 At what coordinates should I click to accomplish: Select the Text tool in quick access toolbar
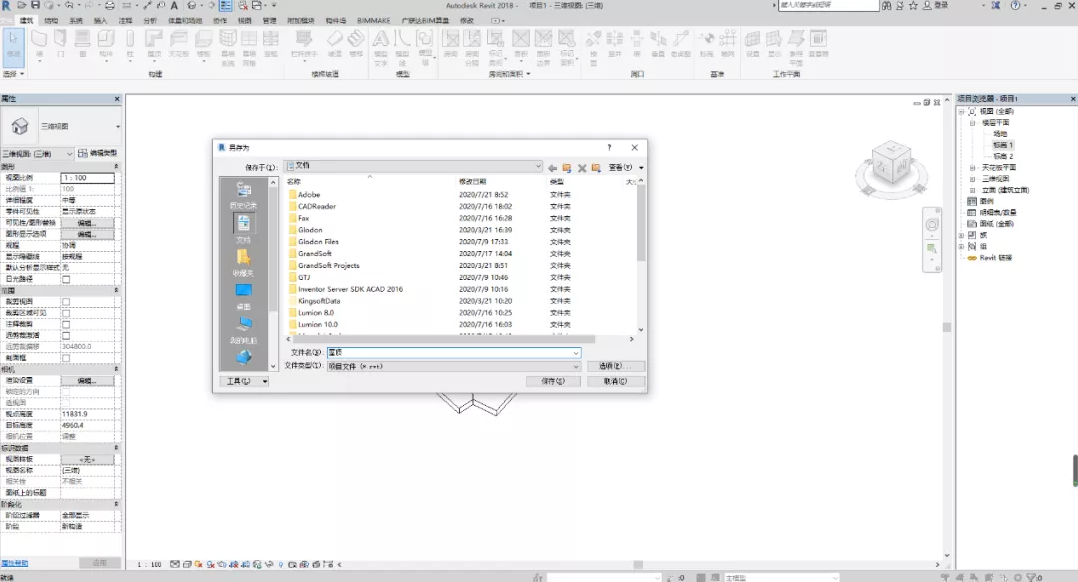[x=174, y=5]
